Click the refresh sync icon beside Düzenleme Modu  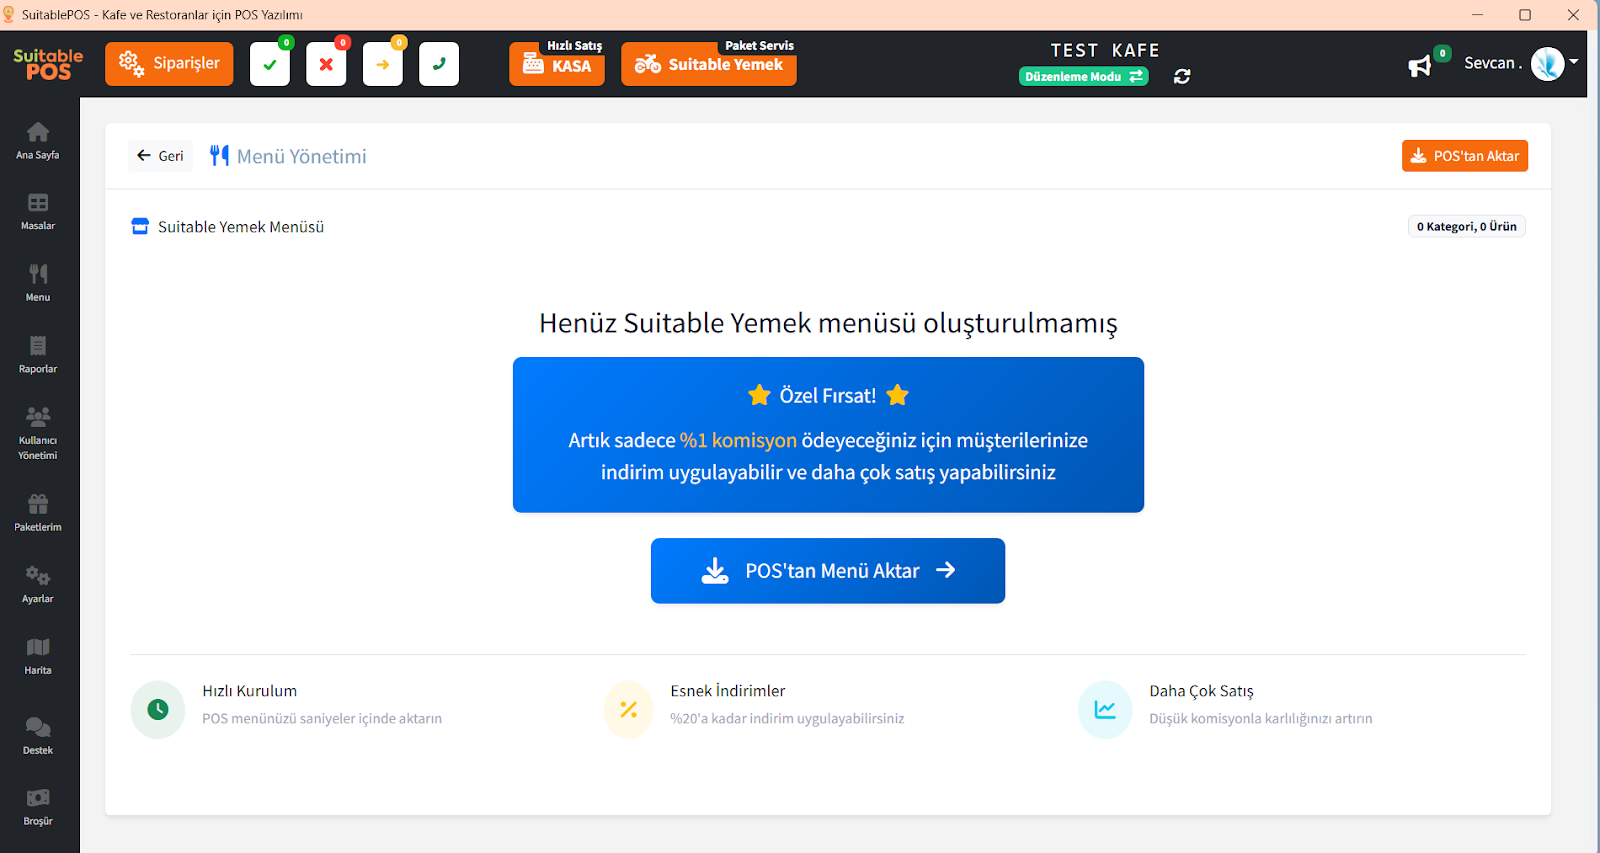pos(1182,77)
